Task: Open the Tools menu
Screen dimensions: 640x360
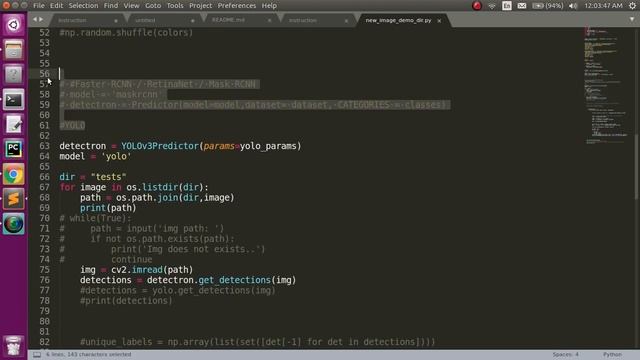Action: 175,6
